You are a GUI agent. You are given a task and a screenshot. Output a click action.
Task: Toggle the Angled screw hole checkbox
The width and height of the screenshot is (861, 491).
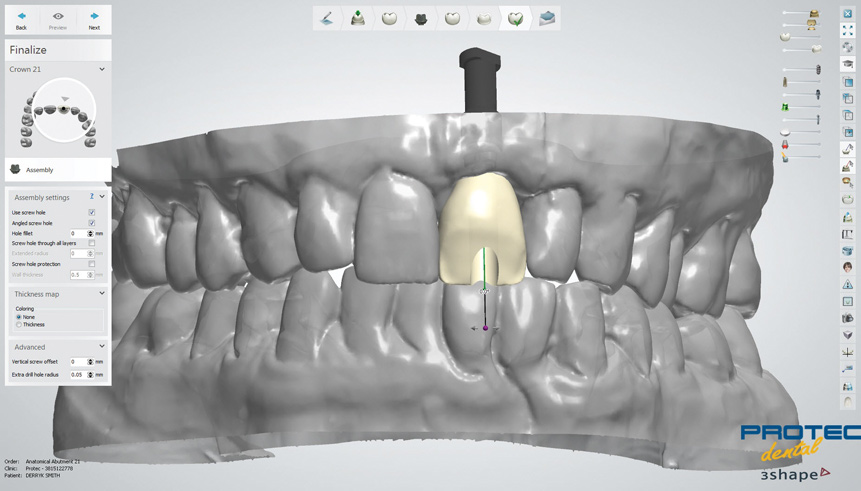92,223
